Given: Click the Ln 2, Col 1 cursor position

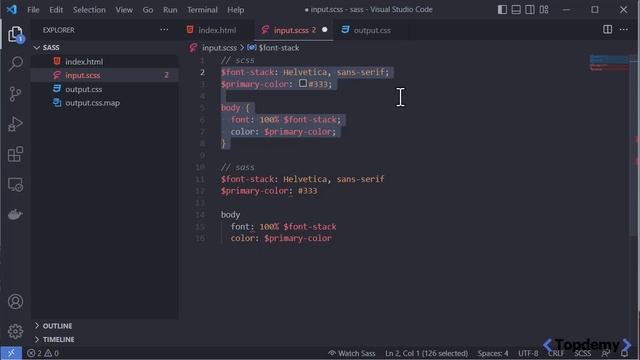Looking at the screenshot, I should [x=426, y=353].
